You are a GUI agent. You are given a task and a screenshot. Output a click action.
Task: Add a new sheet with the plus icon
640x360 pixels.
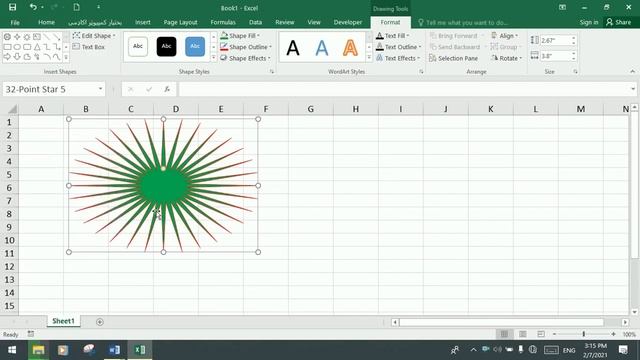click(x=100, y=322)
